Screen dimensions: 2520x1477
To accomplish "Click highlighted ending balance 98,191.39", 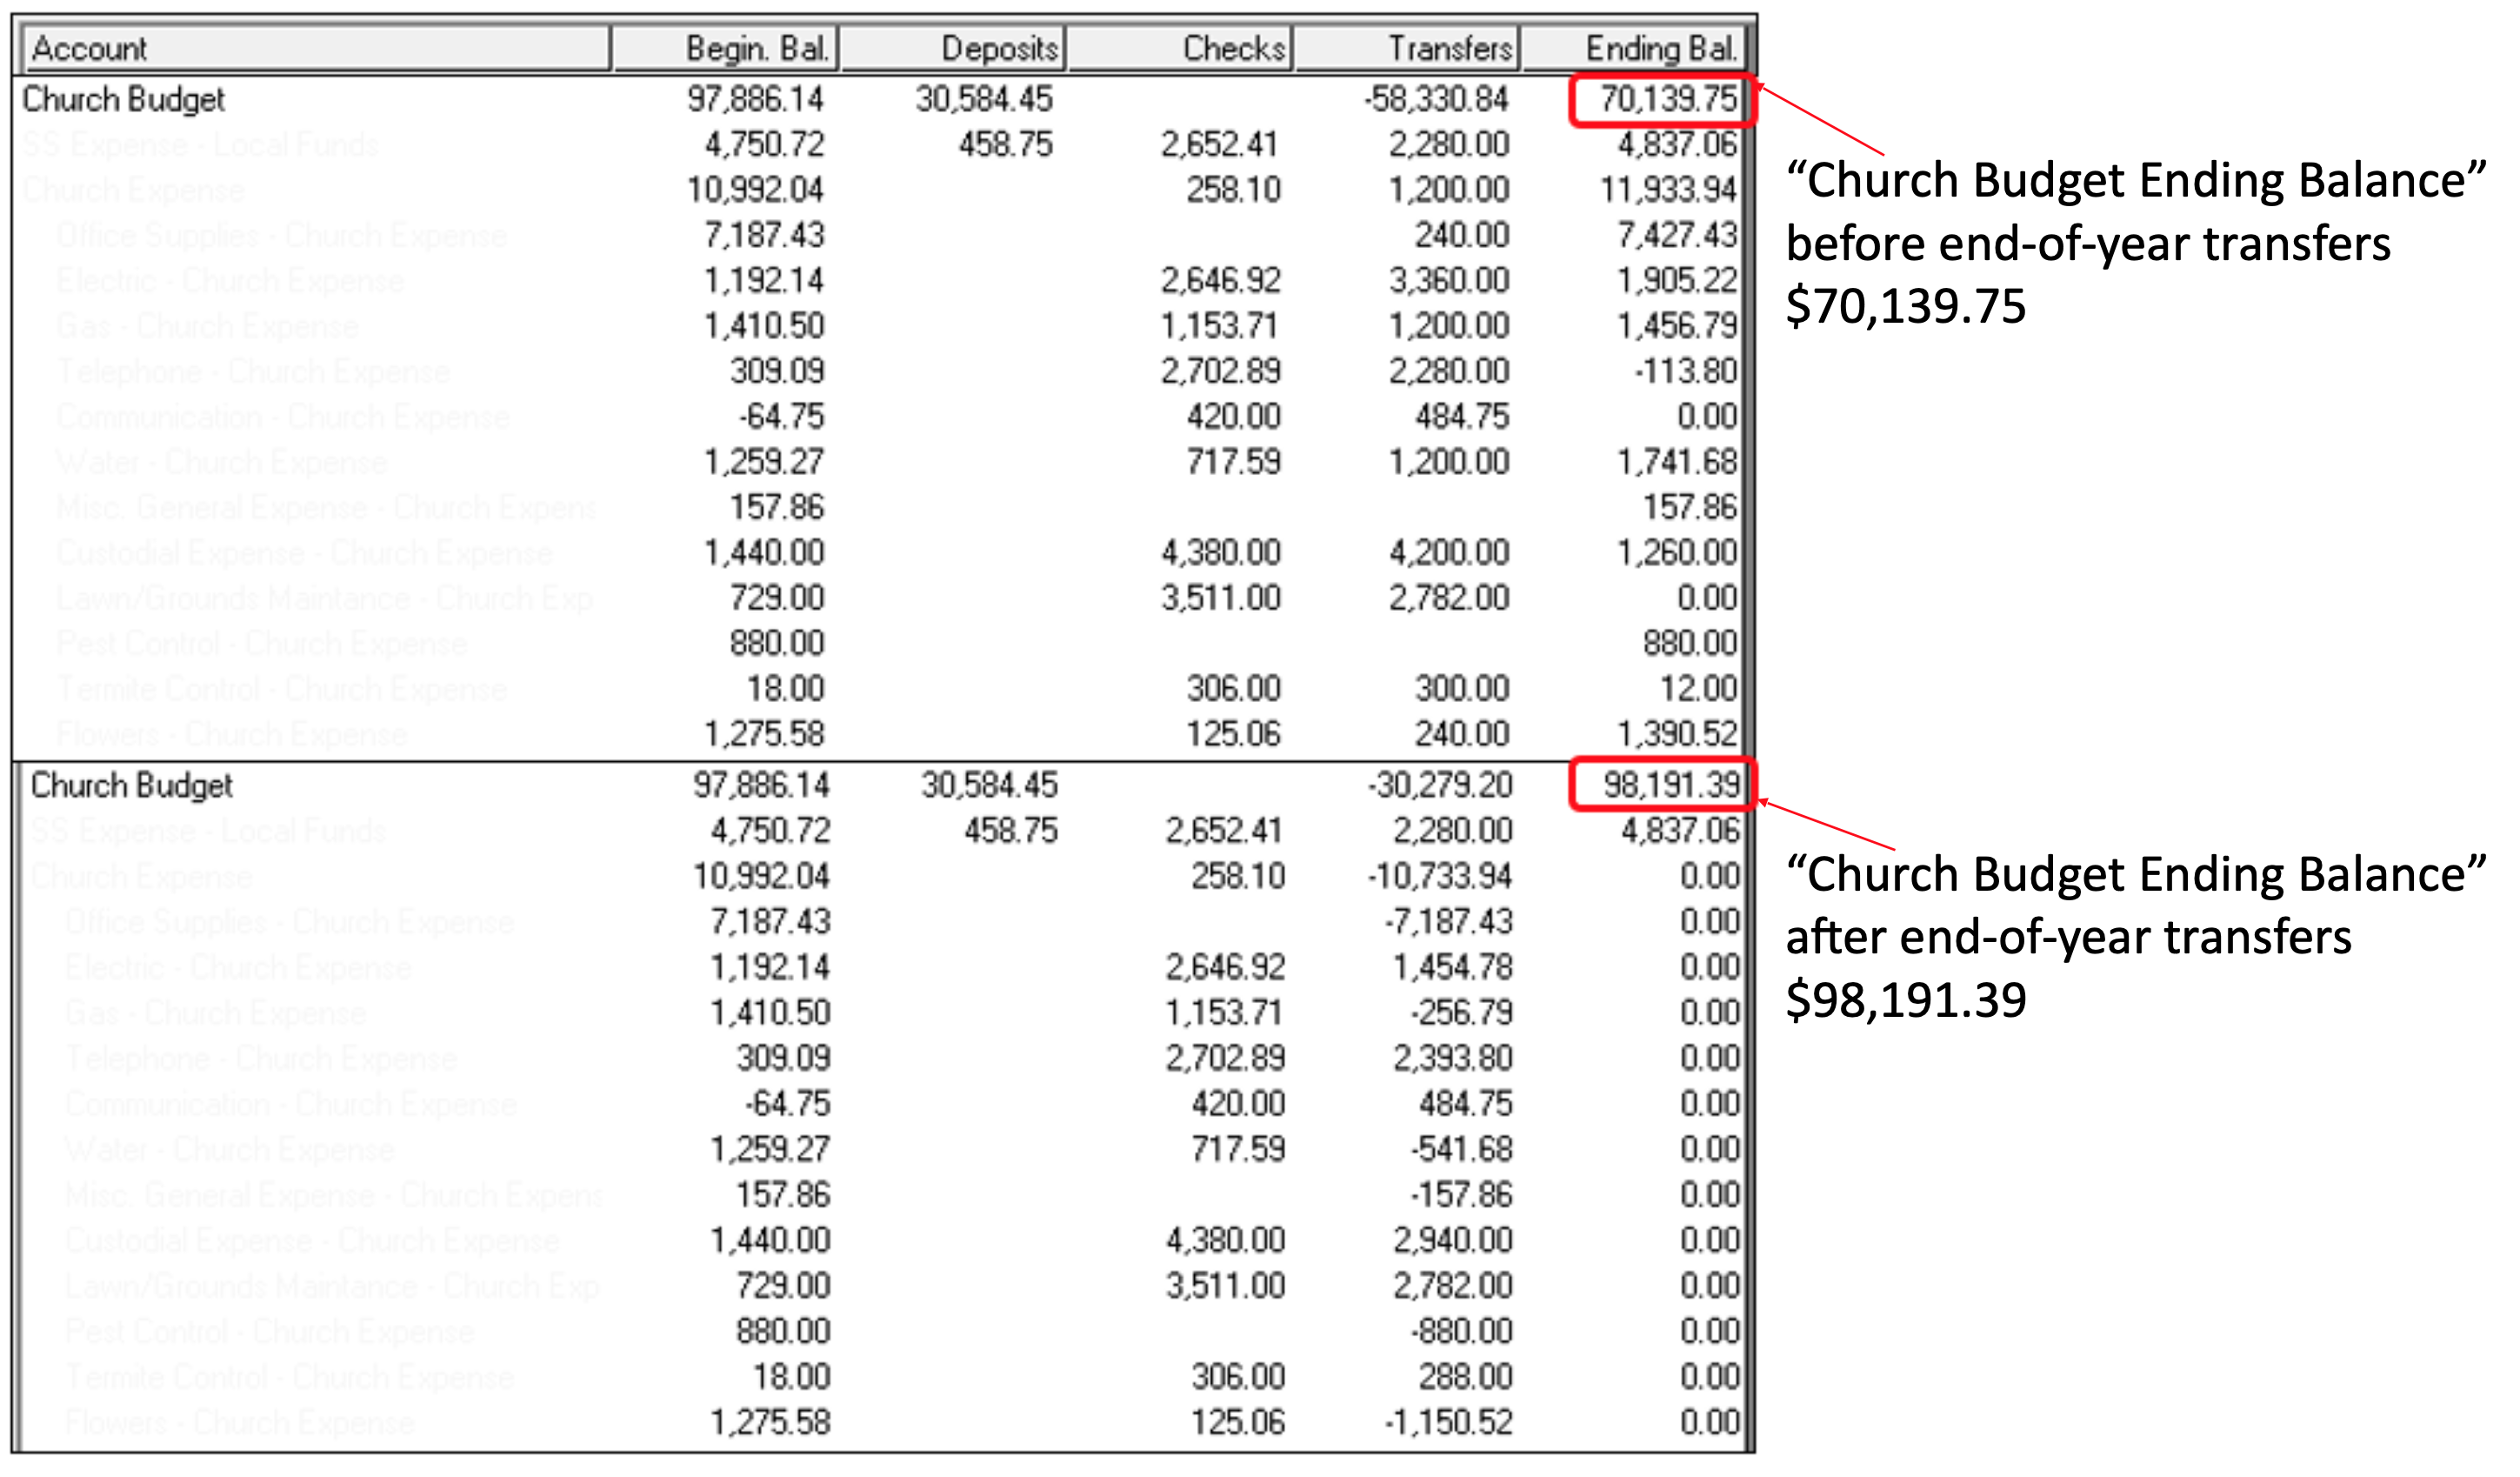I will click(1671, 785).
